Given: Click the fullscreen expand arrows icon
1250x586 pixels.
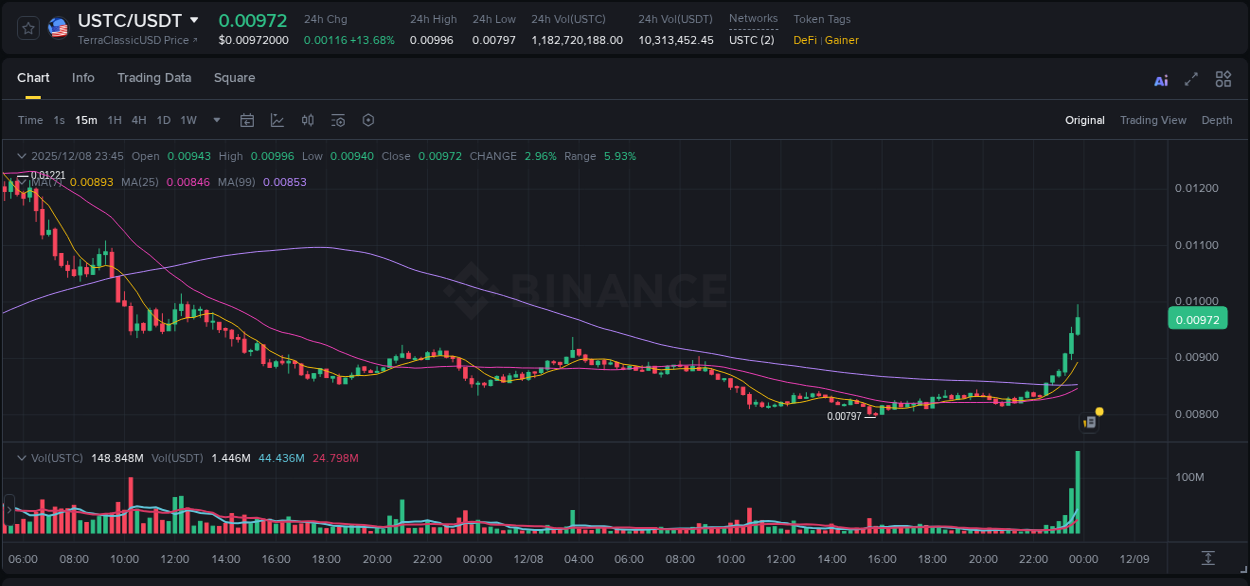Looking at the screenshot, I should coord(1192,78).
